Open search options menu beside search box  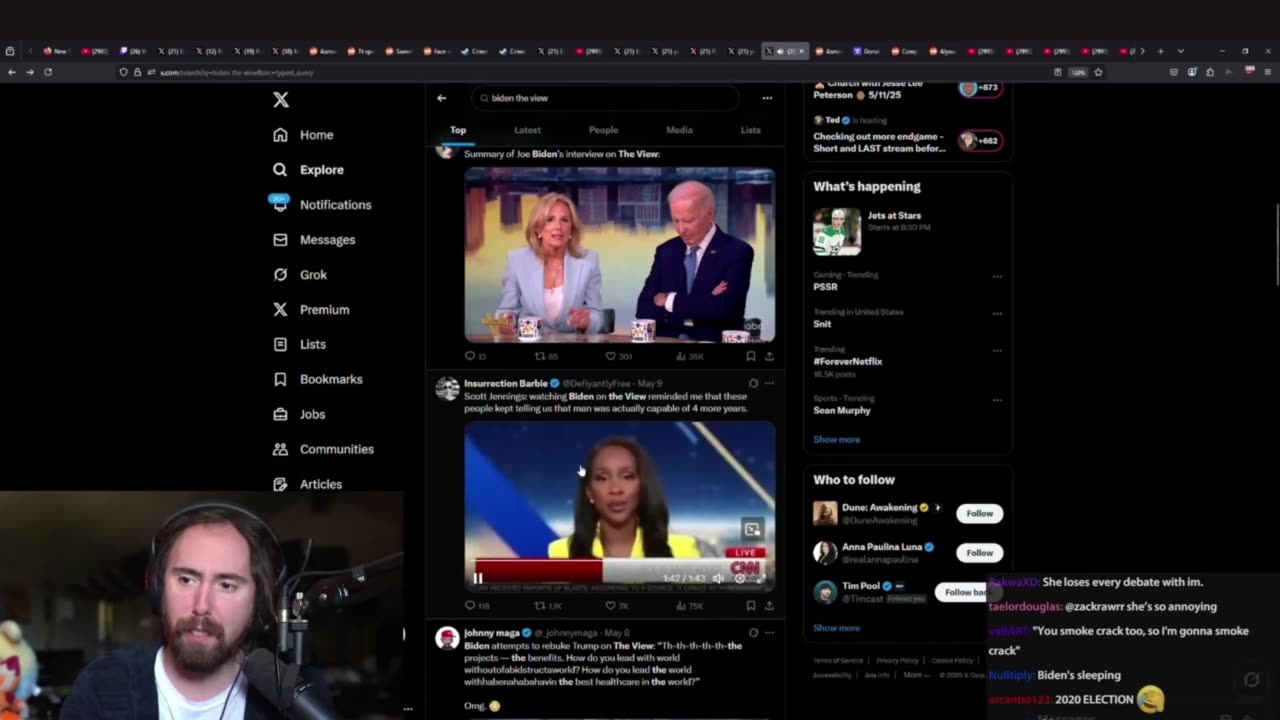pos(767,98)
